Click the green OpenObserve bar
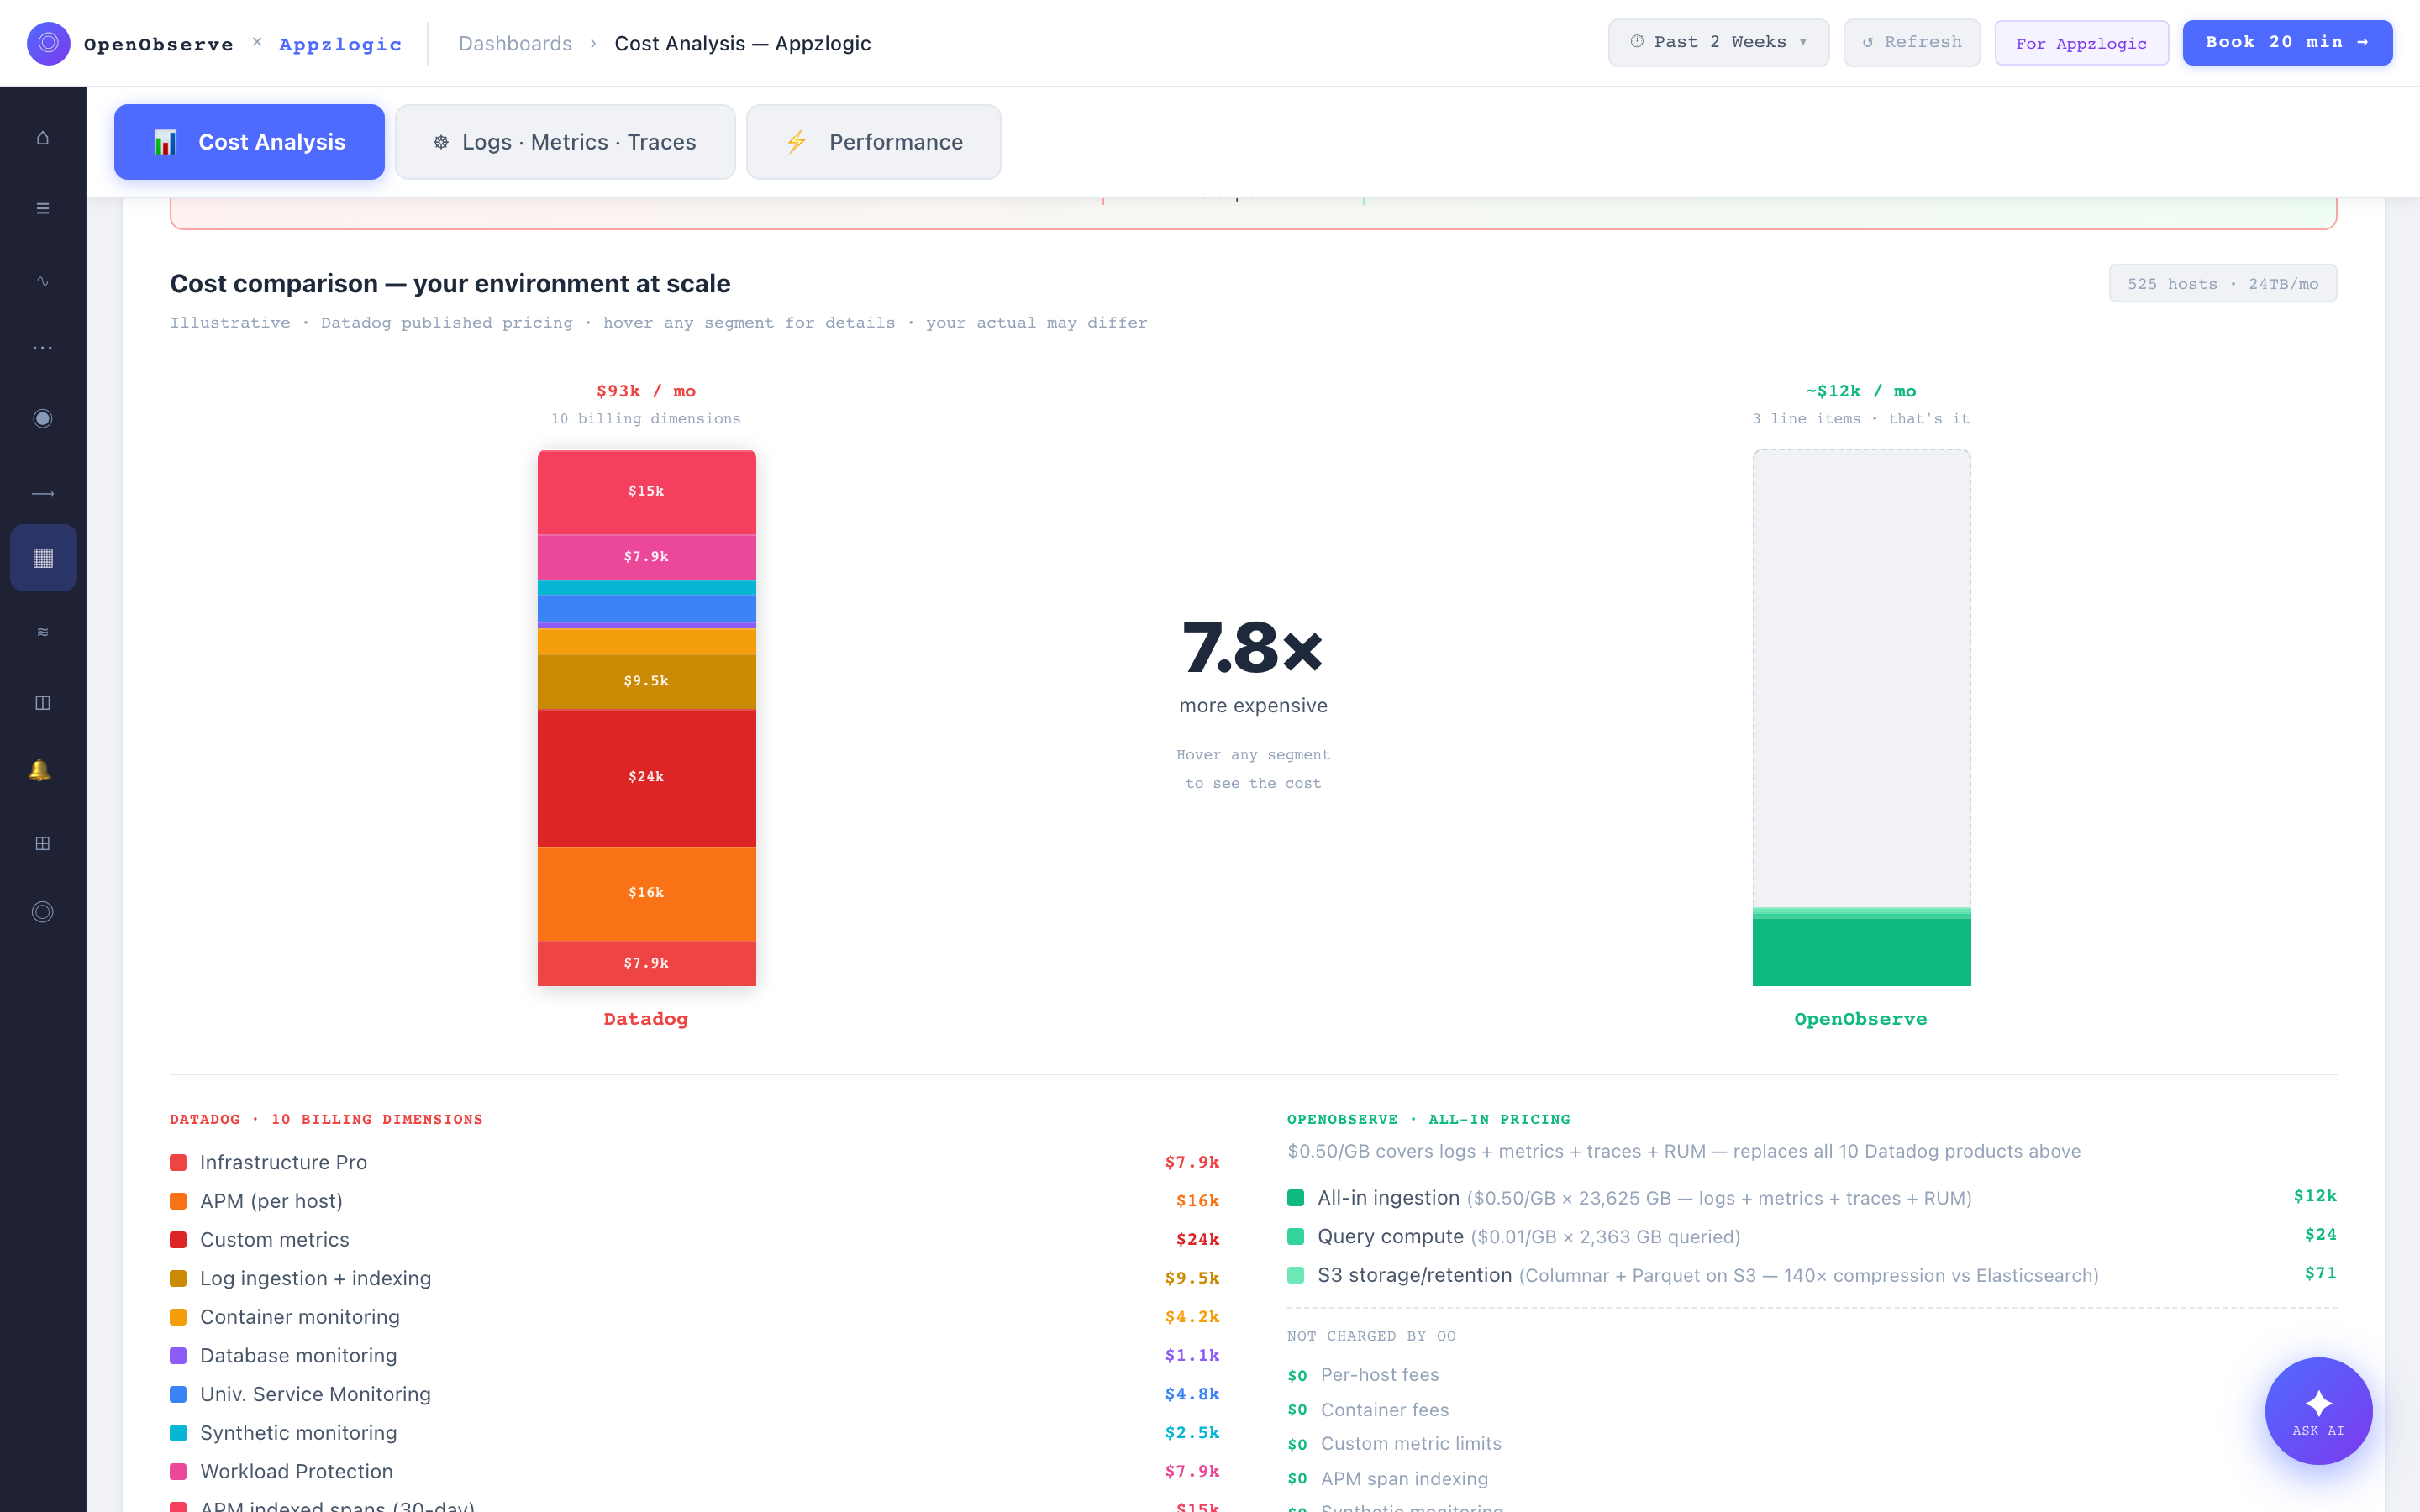2420x1512 pixels. (x=1861, y=952)
